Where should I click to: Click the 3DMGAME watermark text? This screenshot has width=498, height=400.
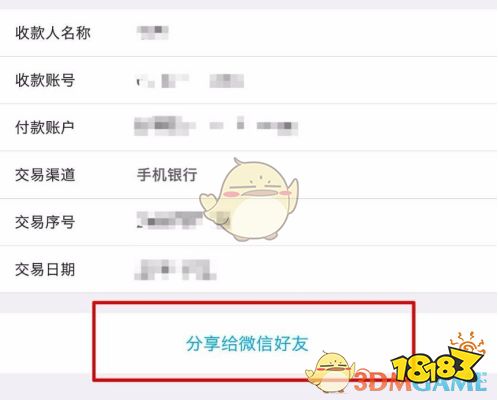pyautogui.click(x=419, y=380)
